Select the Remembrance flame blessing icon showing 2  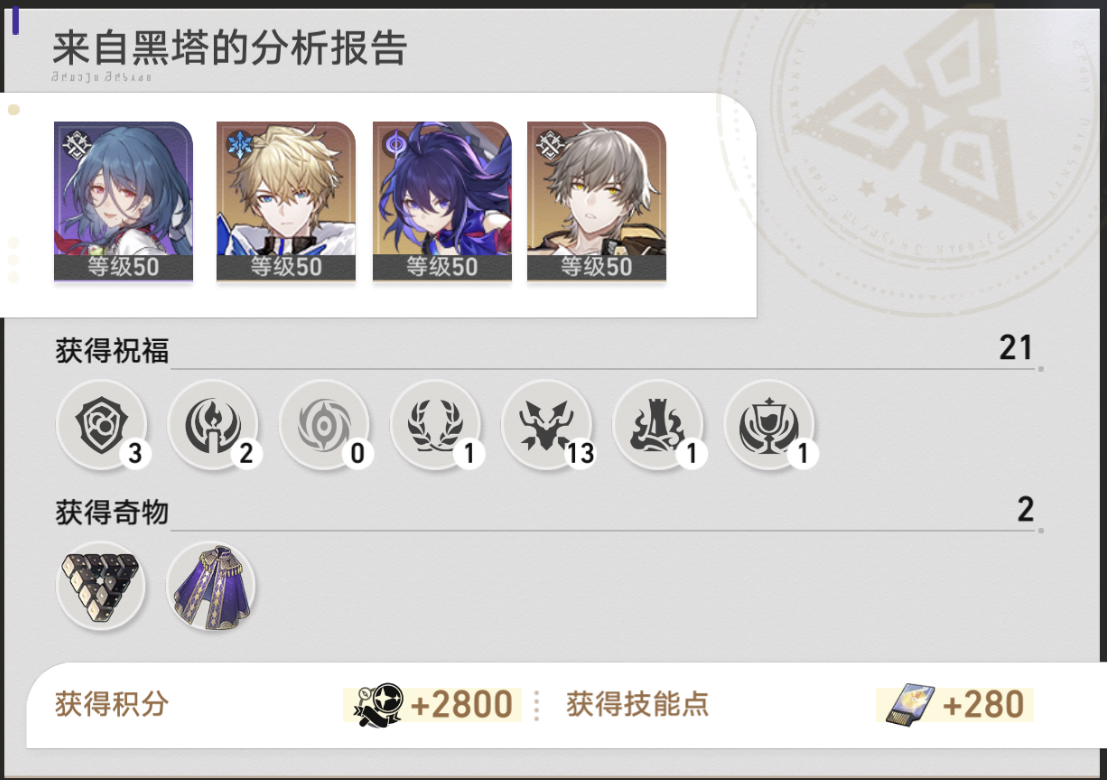click(x=213, y=424)
